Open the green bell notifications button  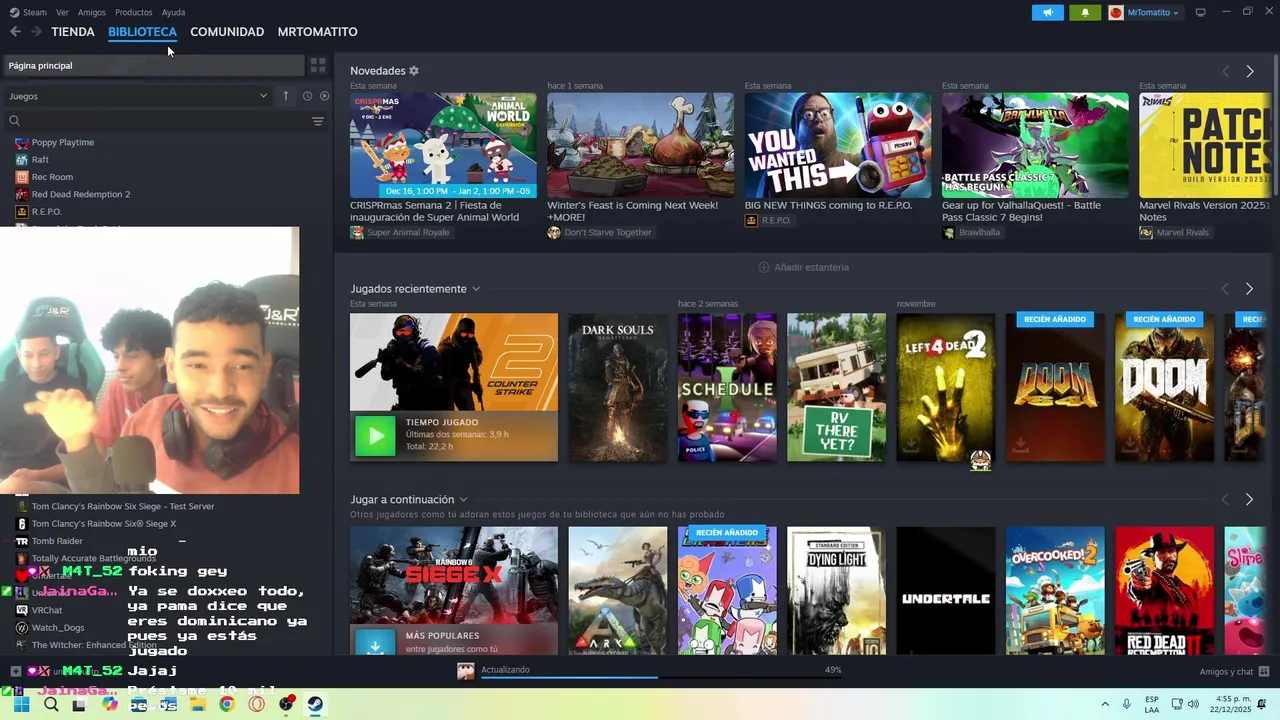point(1085,12)
